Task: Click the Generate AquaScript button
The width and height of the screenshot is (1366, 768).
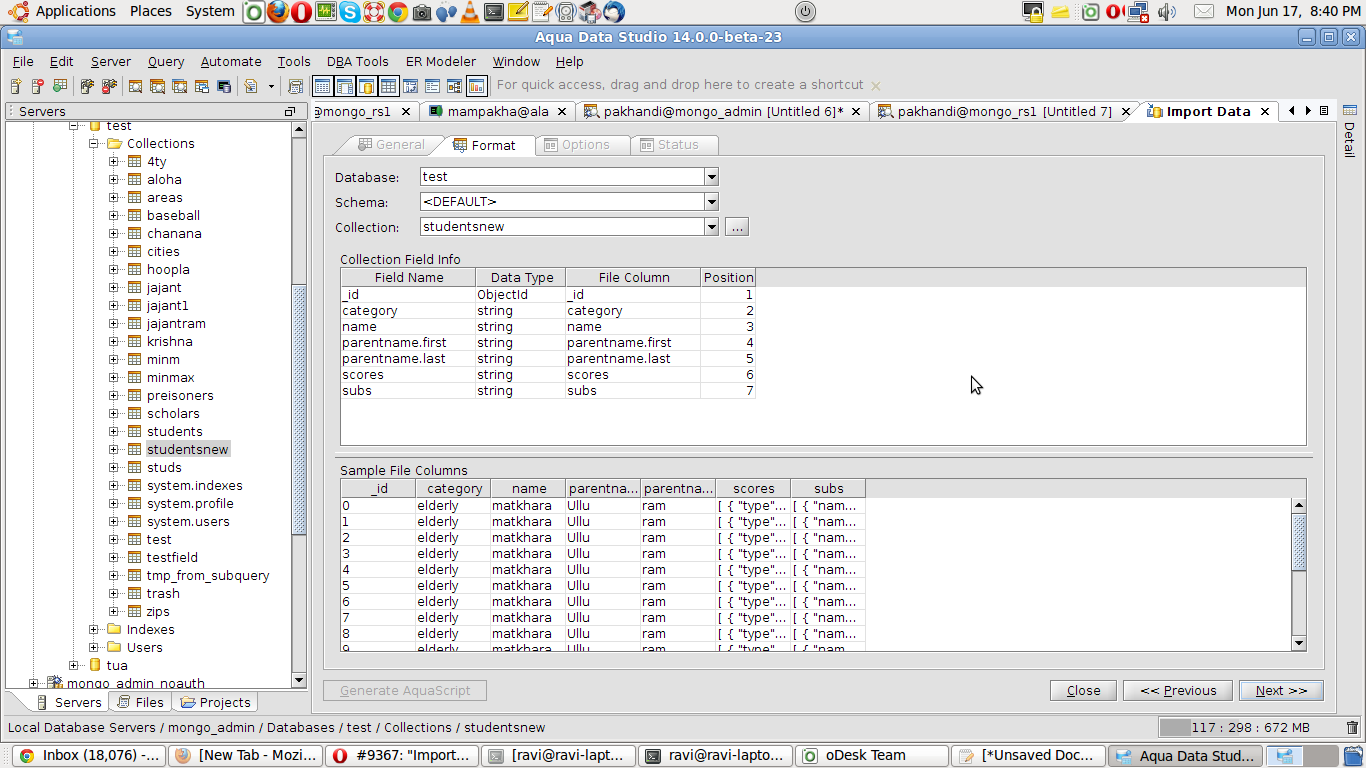Action: pyautogui.click(x=405, y=690)
